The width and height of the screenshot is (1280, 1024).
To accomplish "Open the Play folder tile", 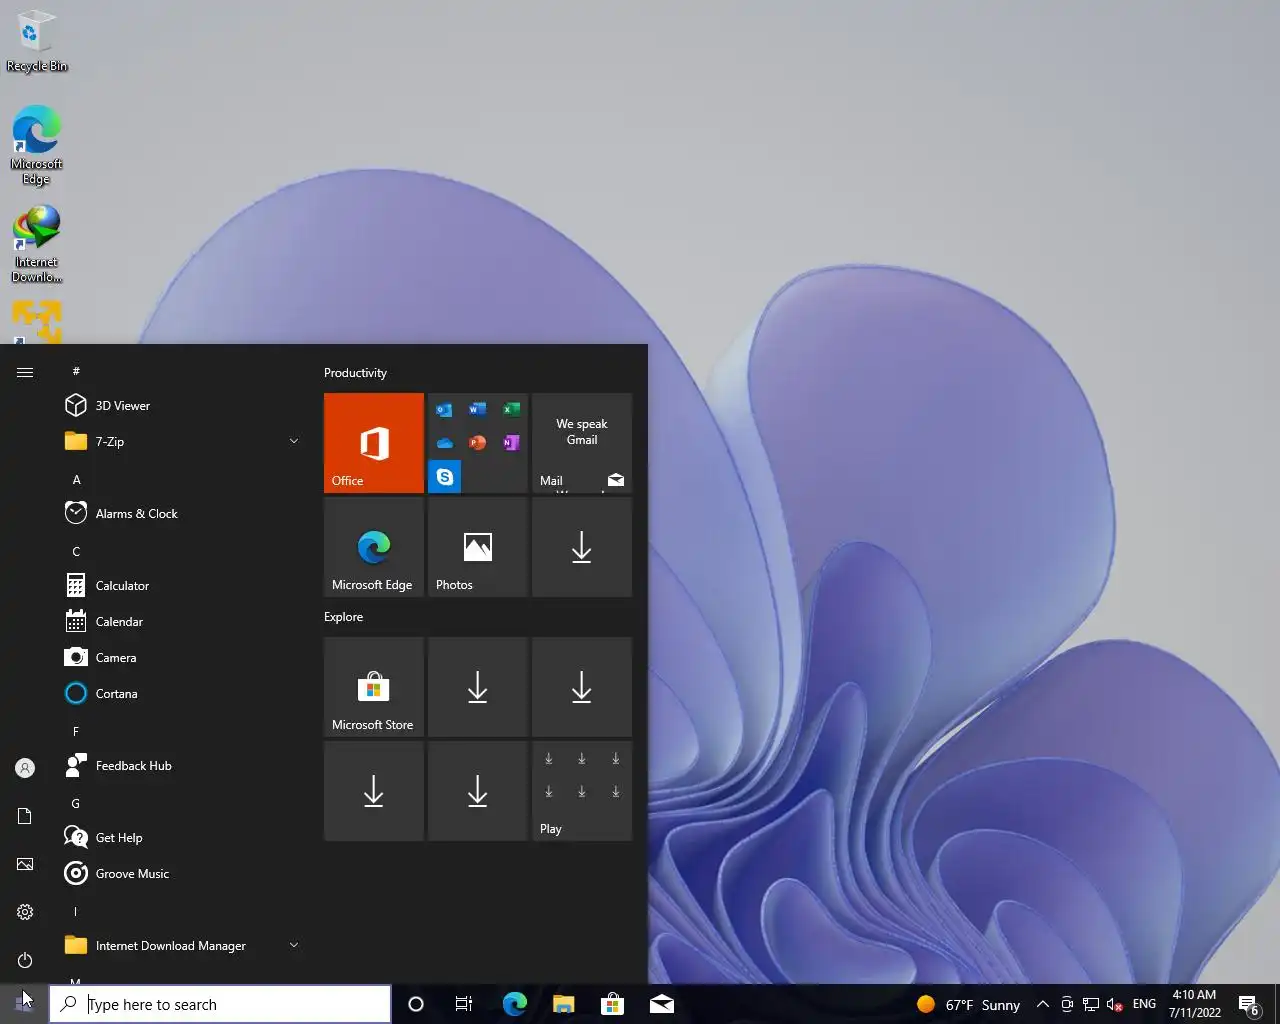I will pyautogui.click(x=582, y=791).
